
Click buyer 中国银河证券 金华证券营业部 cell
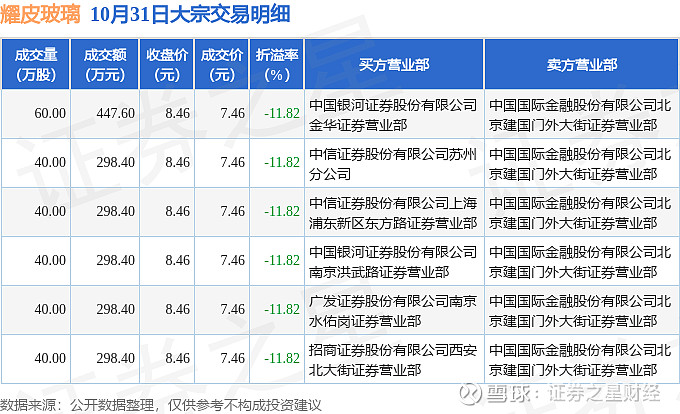pos(393,115)
